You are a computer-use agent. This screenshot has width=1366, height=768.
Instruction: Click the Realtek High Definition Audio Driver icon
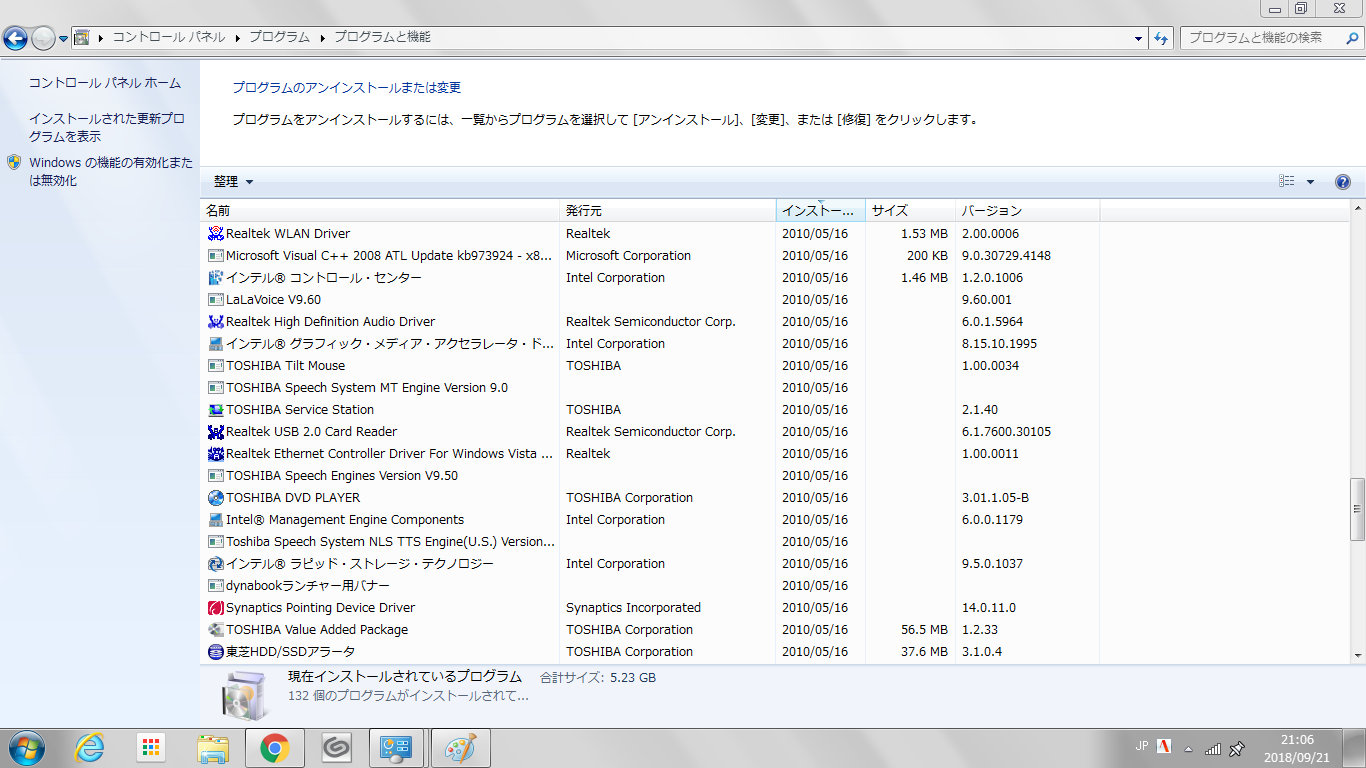[215, 322]
